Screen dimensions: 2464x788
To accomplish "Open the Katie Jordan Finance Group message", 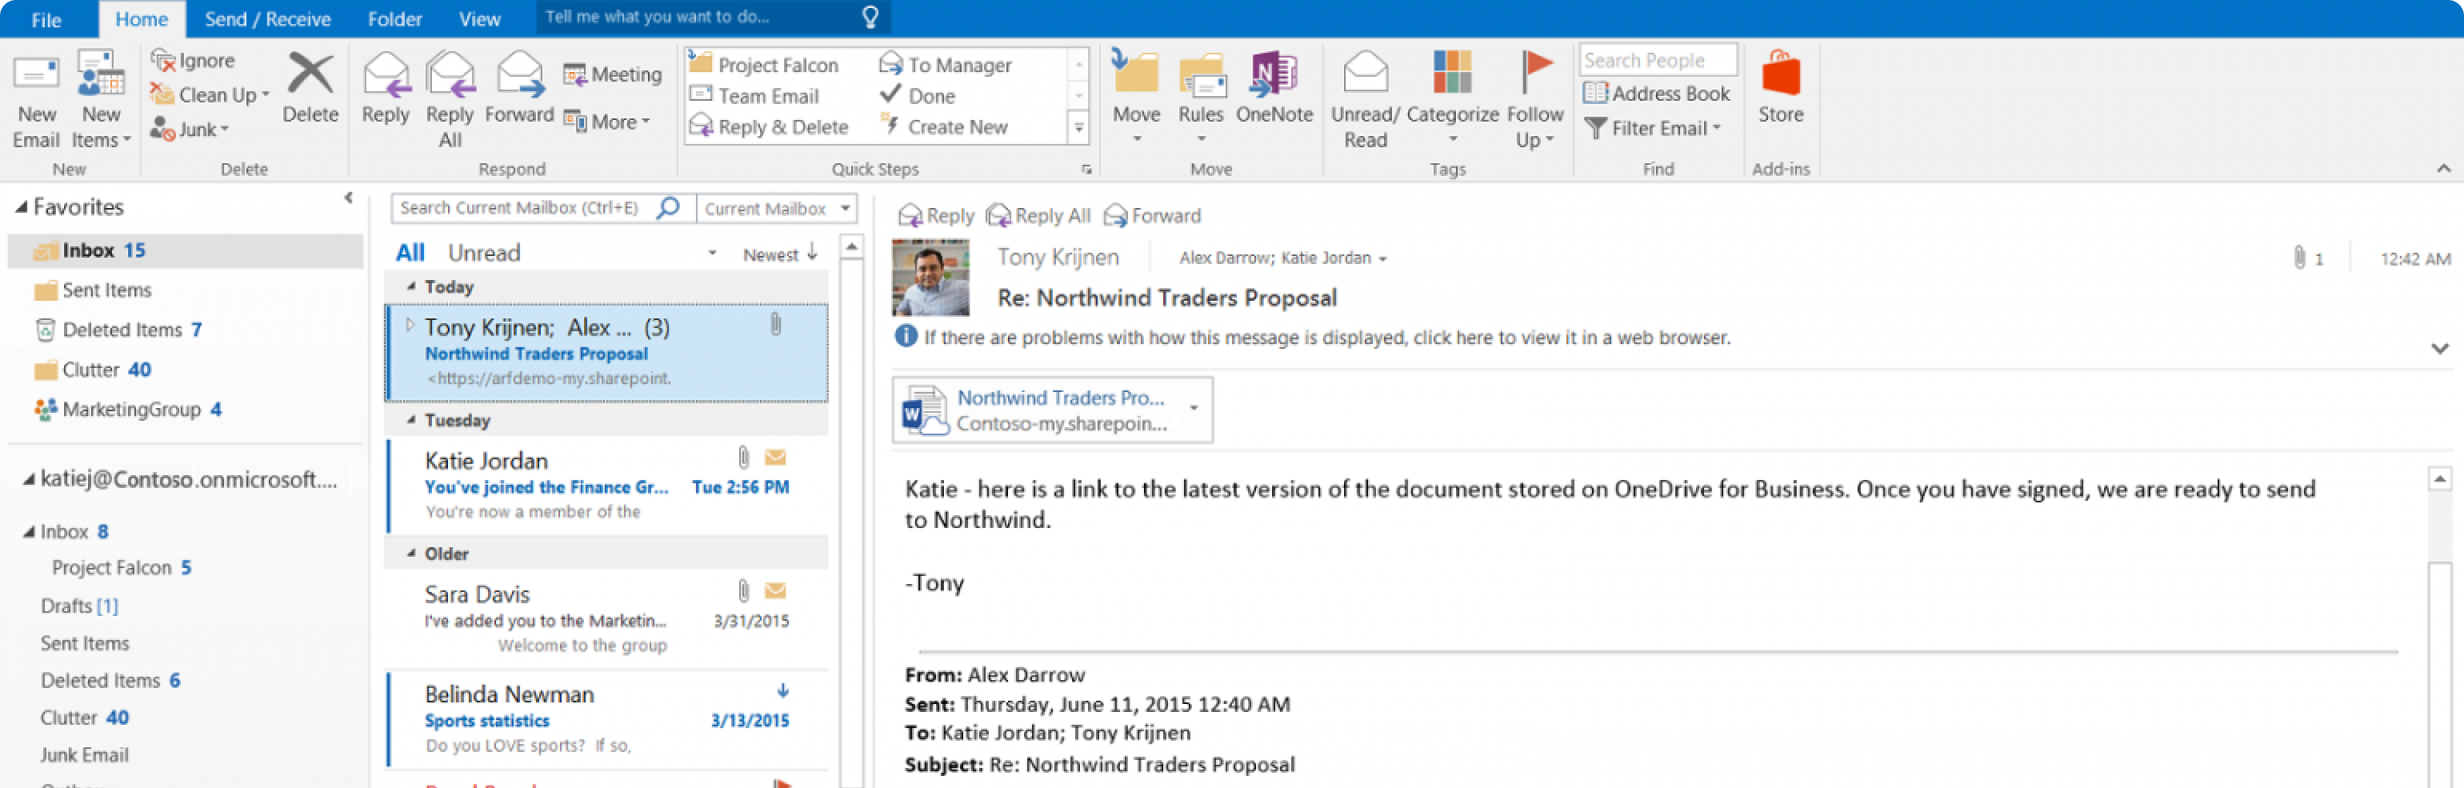I will point(608,485).
